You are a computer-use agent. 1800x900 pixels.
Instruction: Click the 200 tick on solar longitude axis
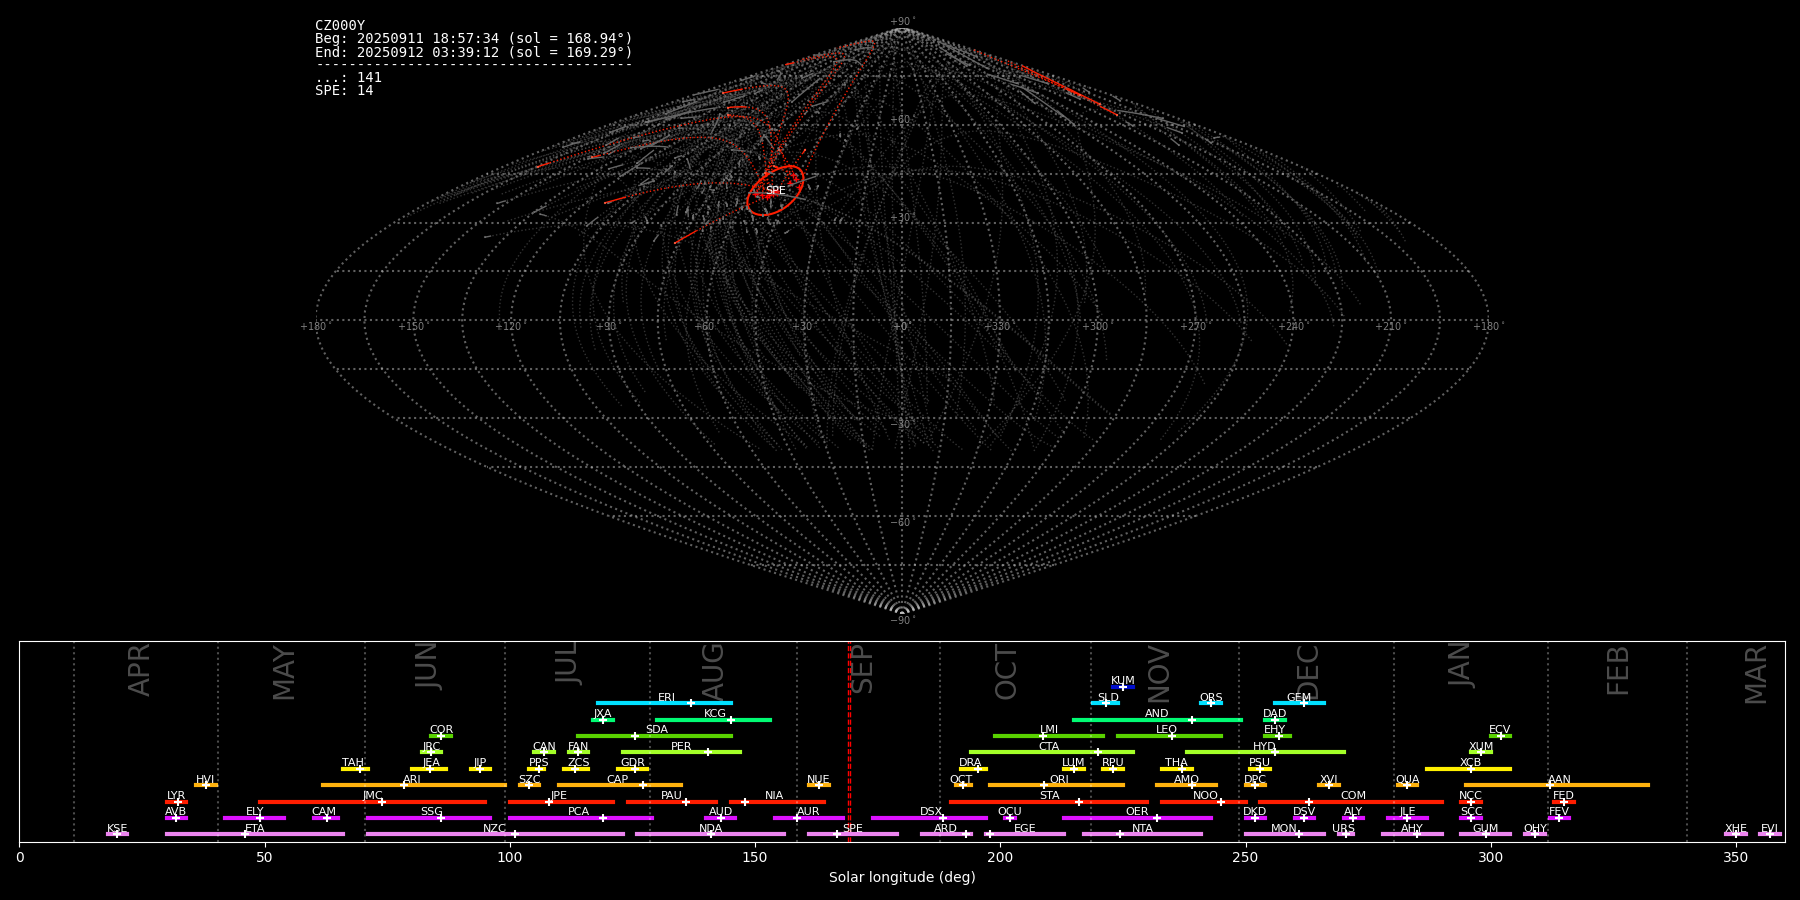(1000, 857)
